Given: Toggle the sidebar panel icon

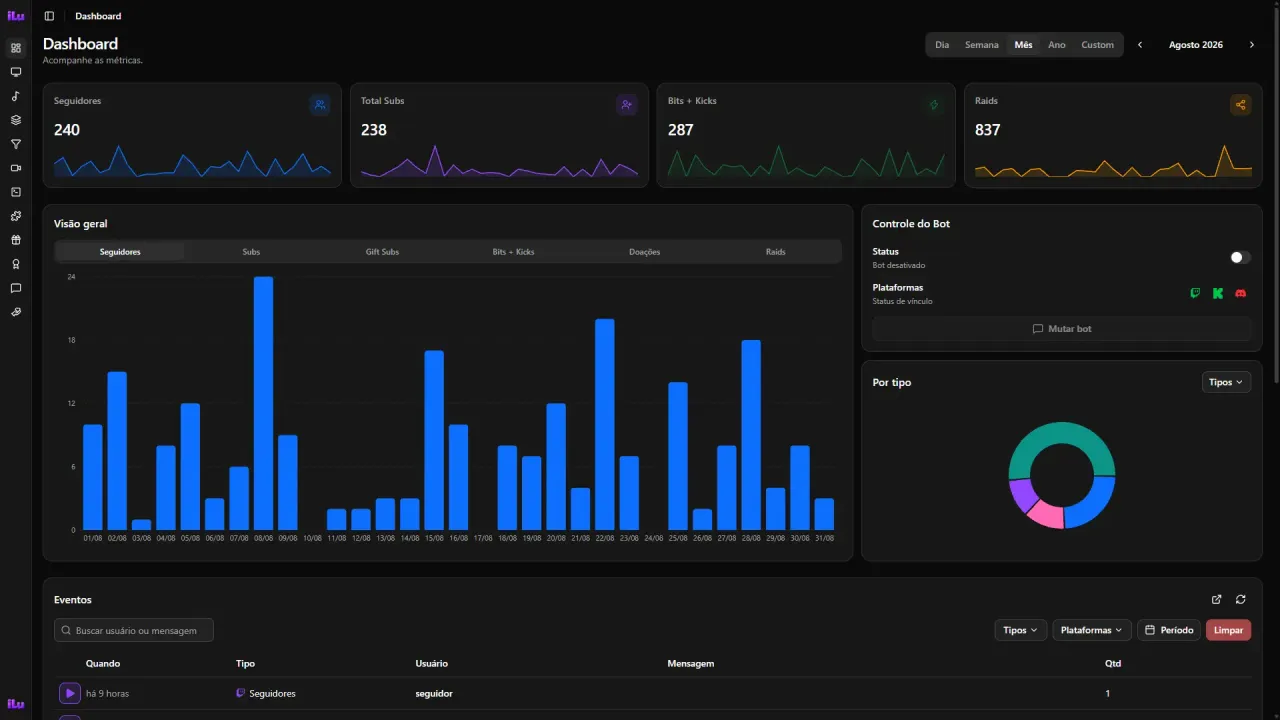Looking at the screenshot, I should click(x=49, y=16).
